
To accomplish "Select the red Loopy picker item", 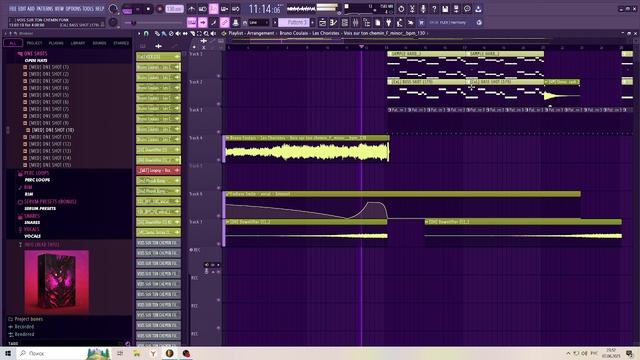I will [158, 170].
